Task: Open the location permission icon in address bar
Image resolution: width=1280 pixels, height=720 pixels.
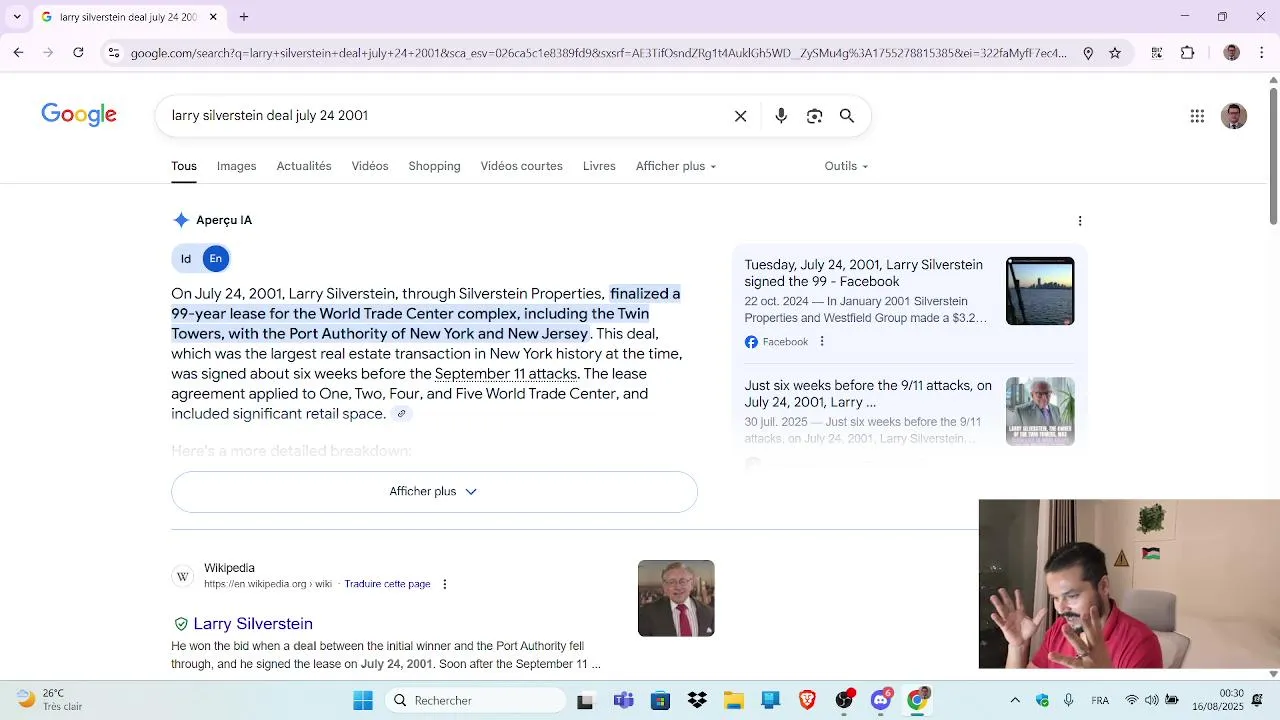Action: [x=1088, y=53]
